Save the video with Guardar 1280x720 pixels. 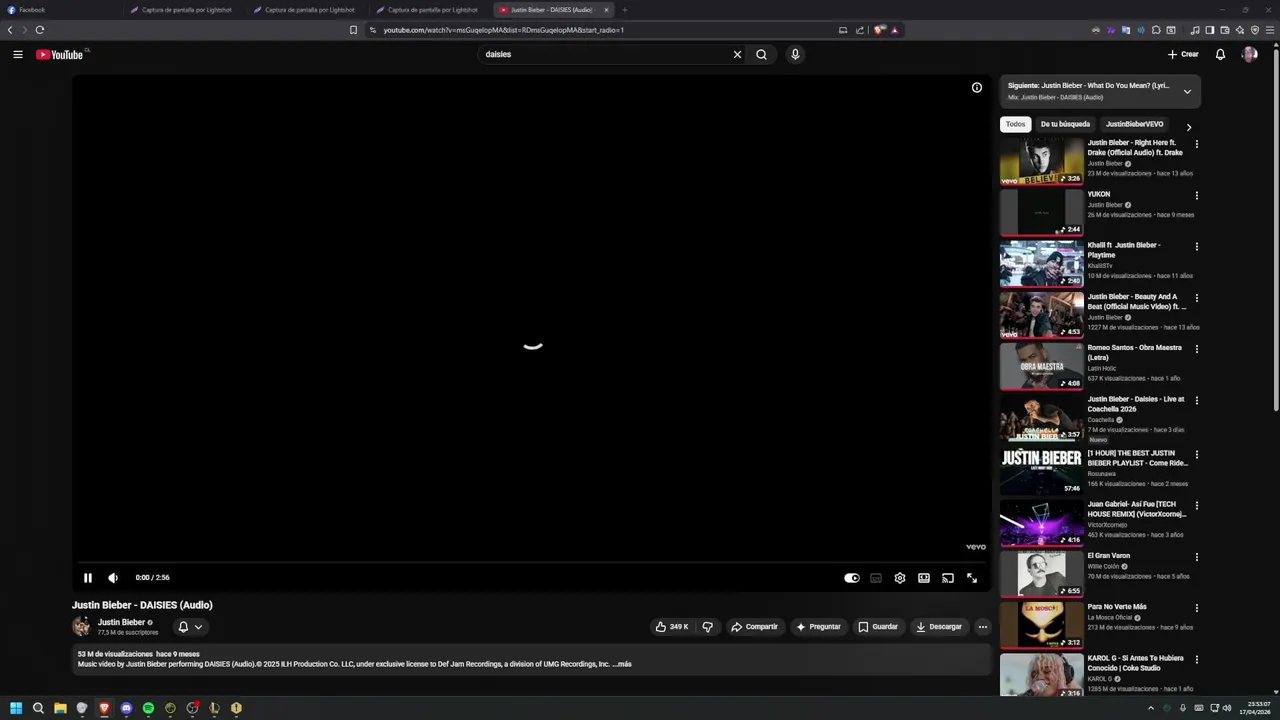(x=878, y=627)
